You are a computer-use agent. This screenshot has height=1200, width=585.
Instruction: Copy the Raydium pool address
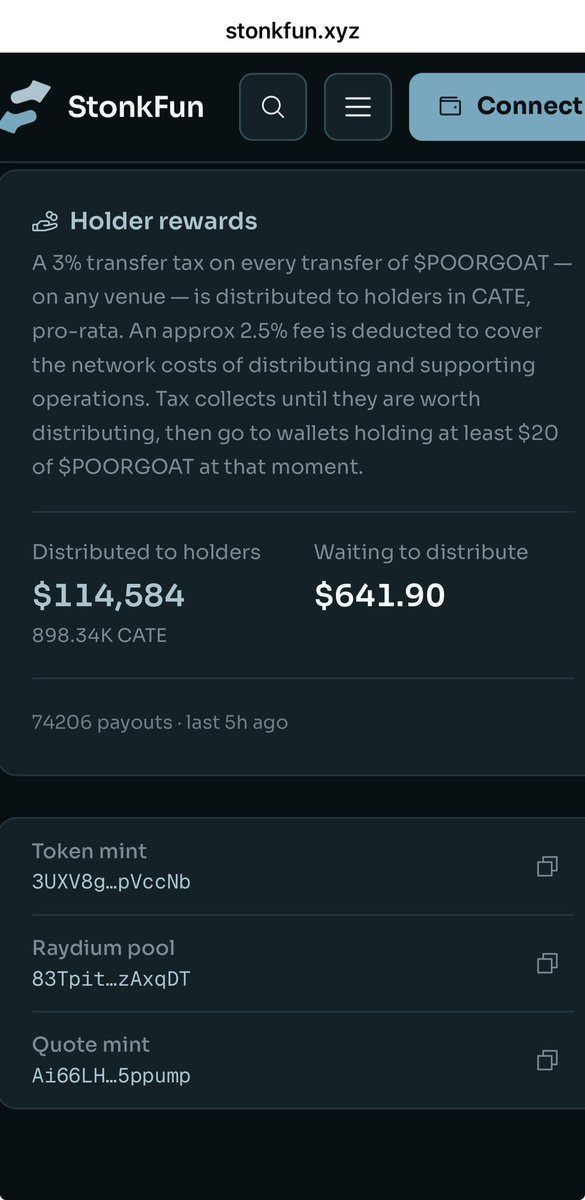(547, 963)
